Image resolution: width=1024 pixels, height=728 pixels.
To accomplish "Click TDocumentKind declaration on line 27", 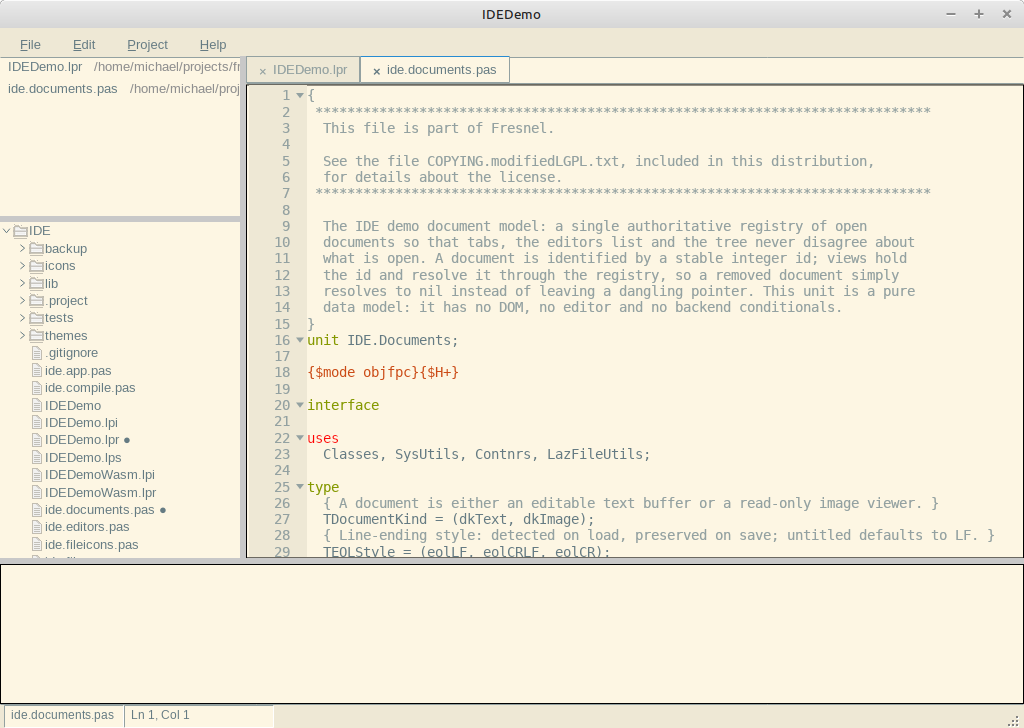I will coord(458,519).
